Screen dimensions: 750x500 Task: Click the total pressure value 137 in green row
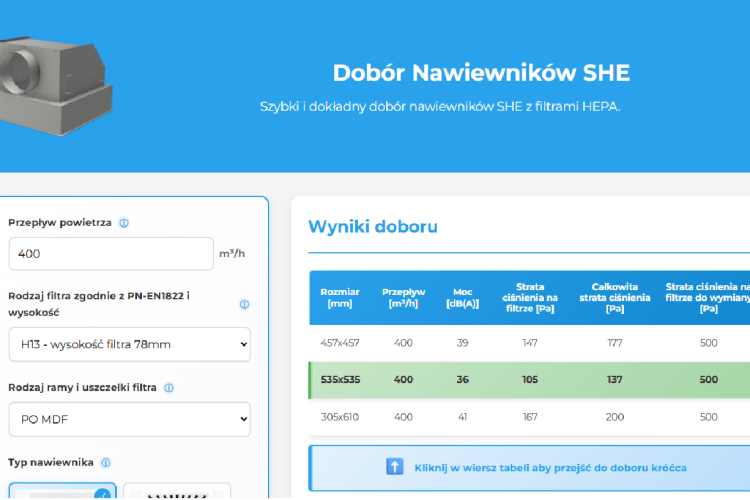615,380
